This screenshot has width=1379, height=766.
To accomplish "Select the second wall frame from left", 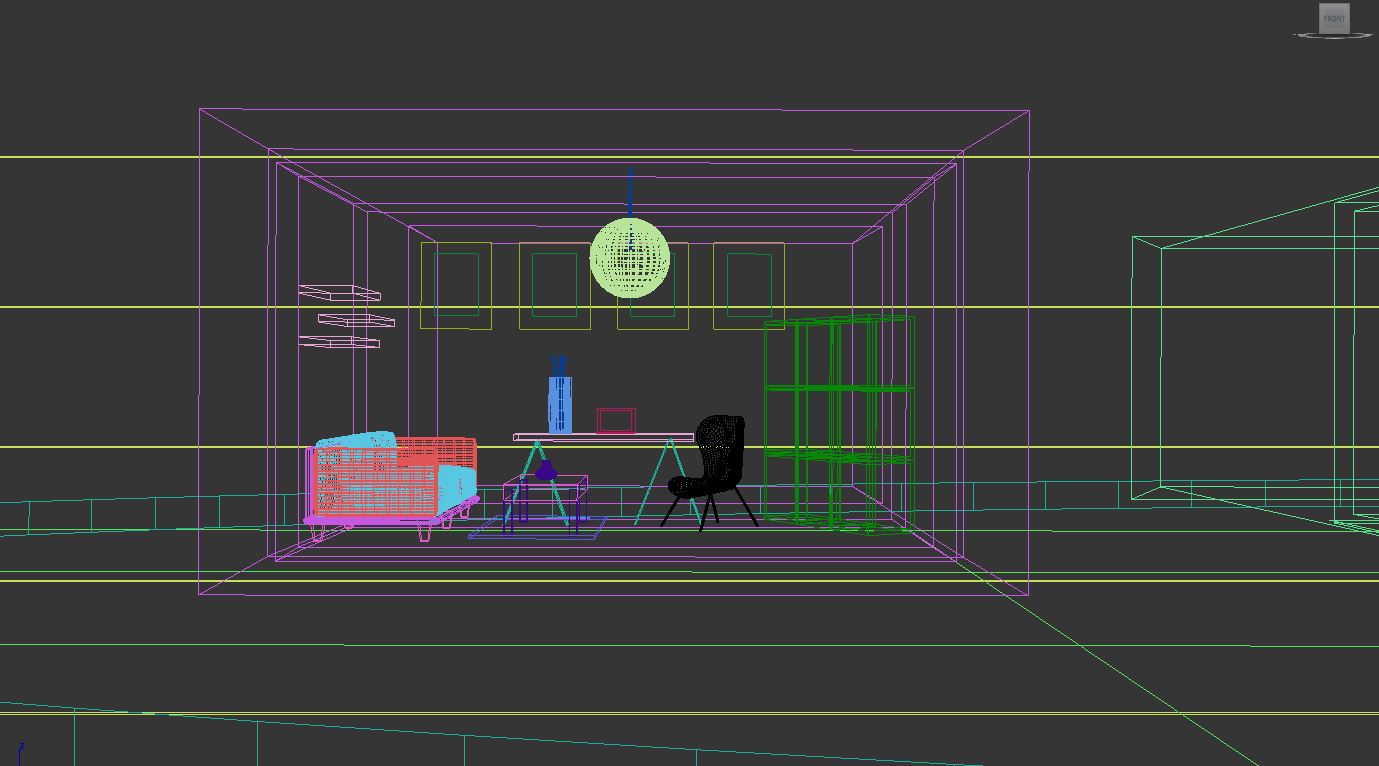I will click(554, 286).
